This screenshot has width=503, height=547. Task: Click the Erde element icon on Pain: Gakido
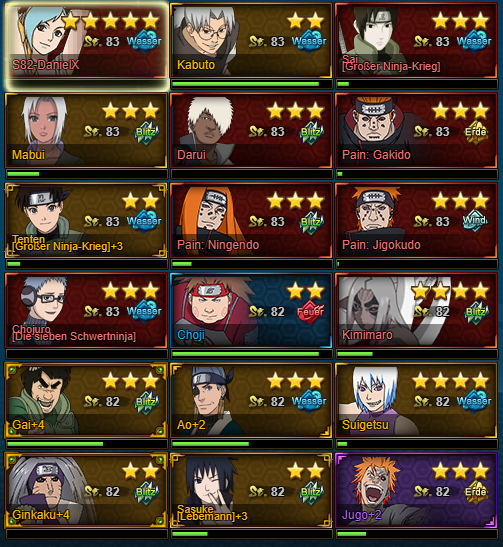coord(476,132)
